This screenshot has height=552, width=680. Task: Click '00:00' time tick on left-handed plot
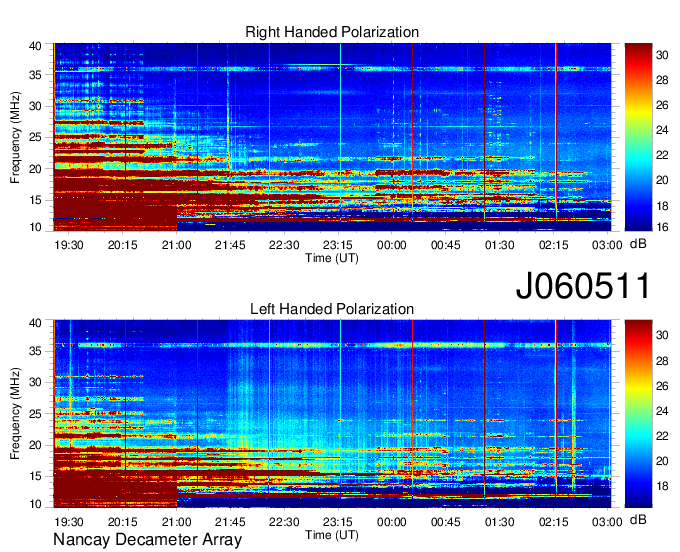[x=392, y=522]
